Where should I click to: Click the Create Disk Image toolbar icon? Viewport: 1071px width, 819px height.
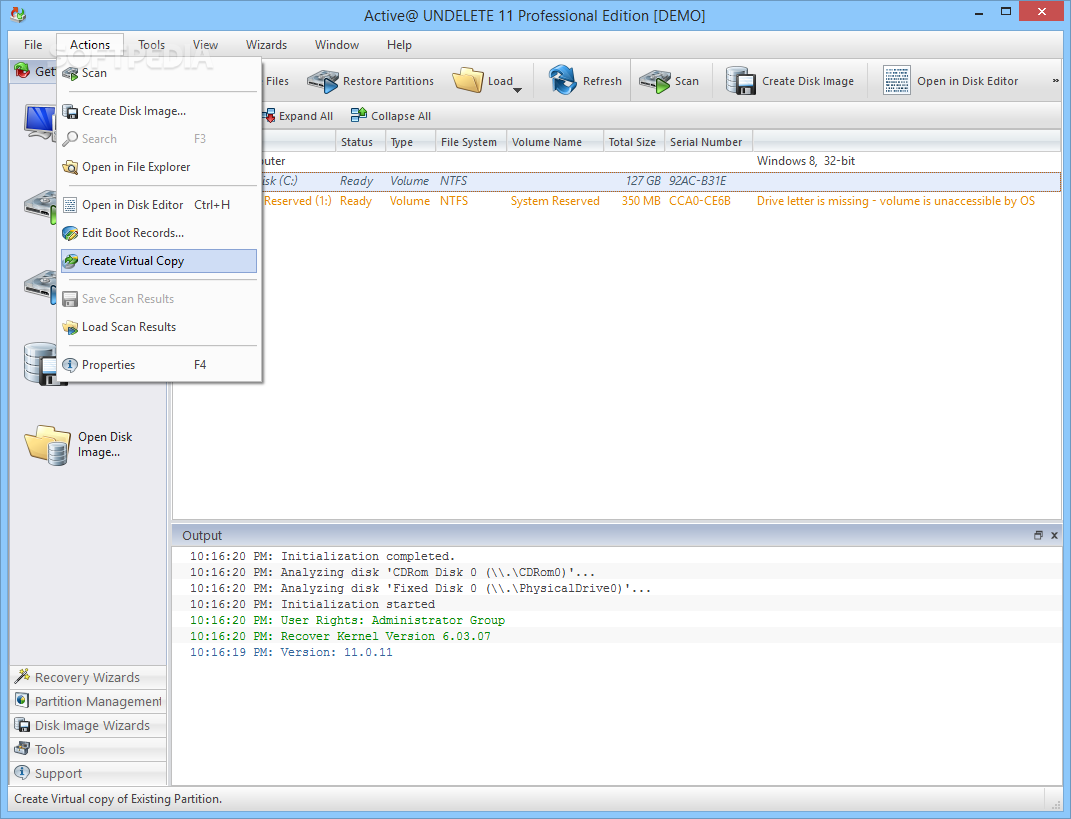tap(740, 81)
